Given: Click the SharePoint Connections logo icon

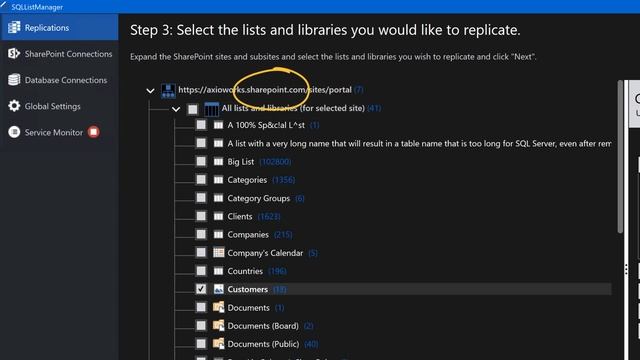Looking at the screenshot, I should click(14, 53).
